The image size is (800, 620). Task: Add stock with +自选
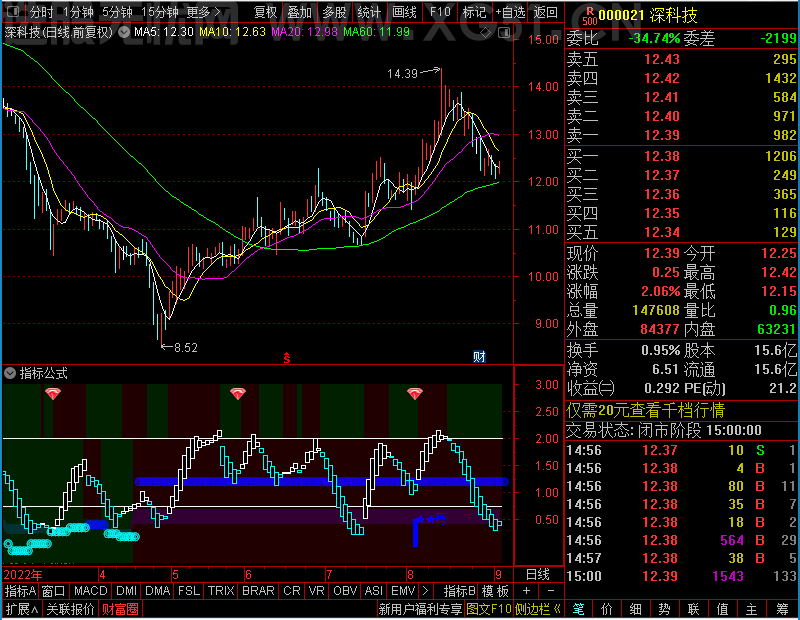pyautogui.click(x=510, y=12)
